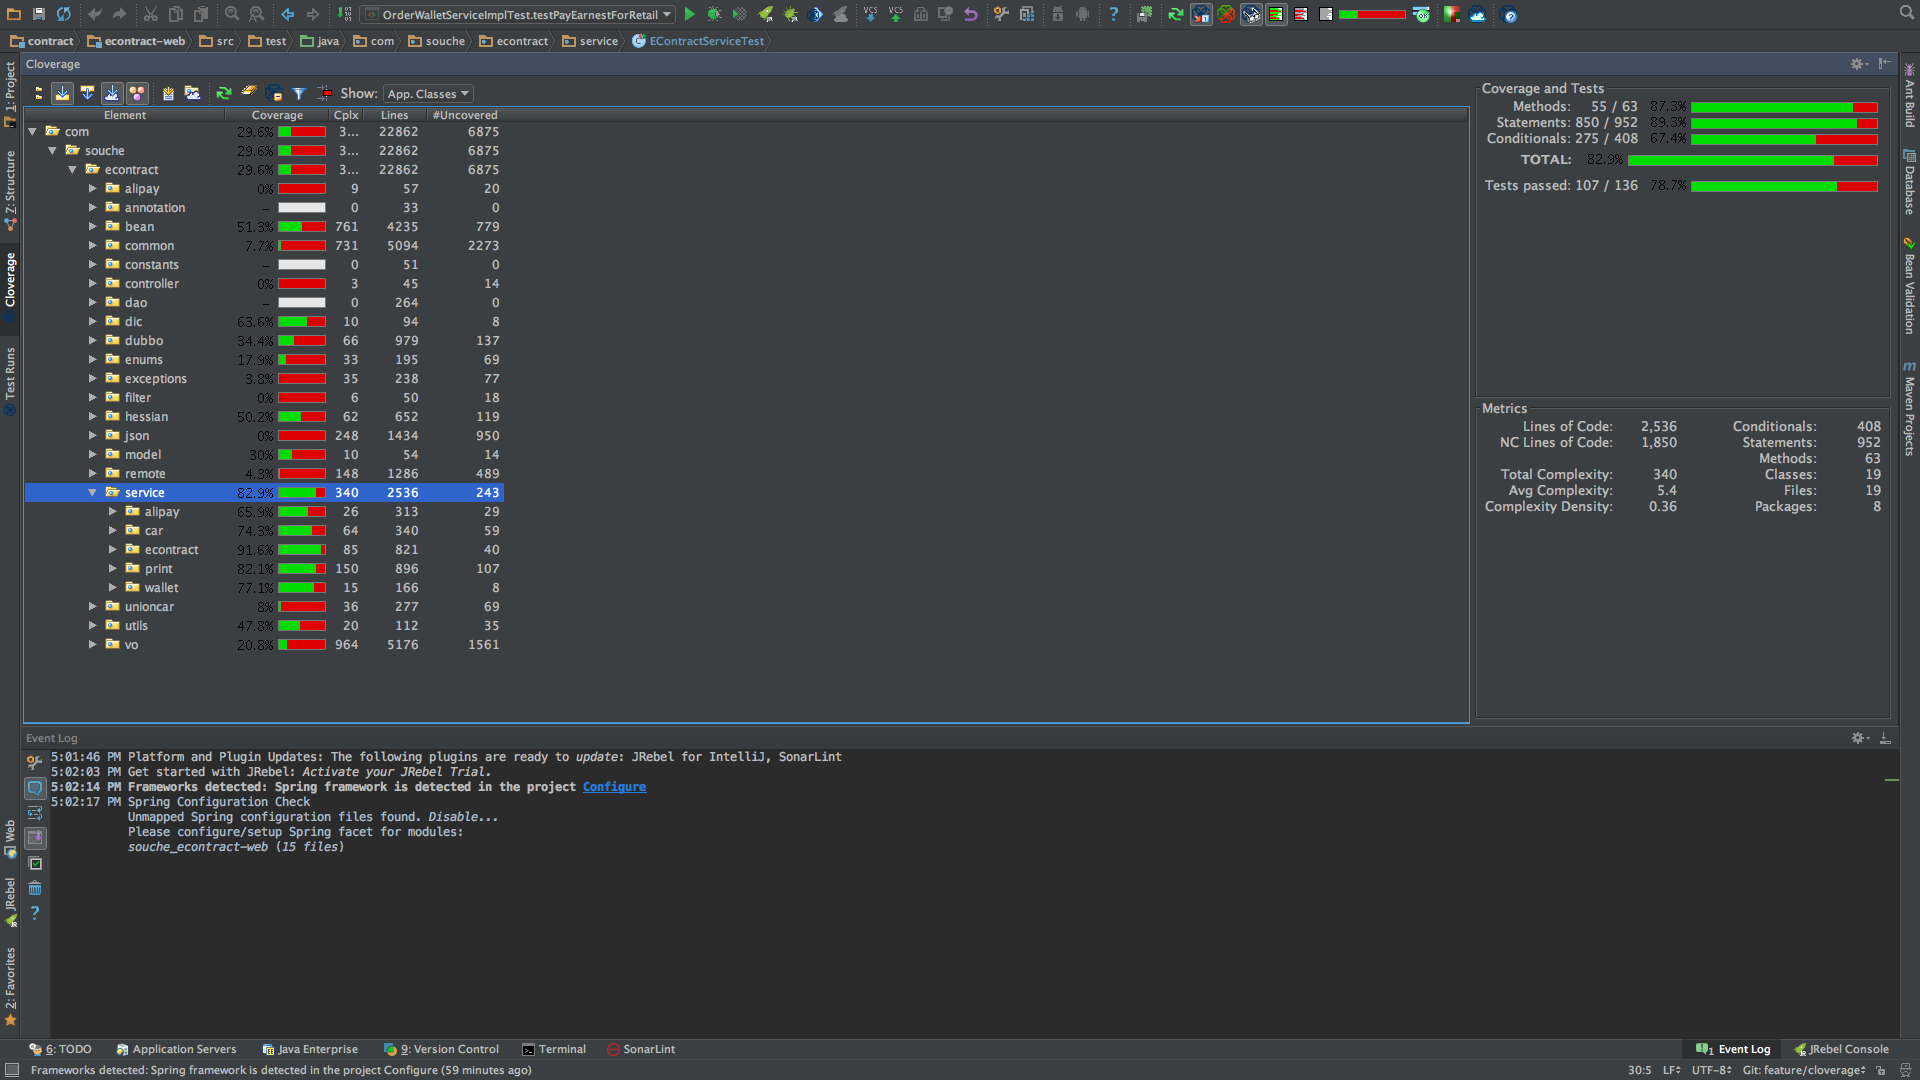The height and width of the screenshot is (1080, 1920).
Task: Click Find magnifier icon in main toolbar
Action: coord(231,14)
